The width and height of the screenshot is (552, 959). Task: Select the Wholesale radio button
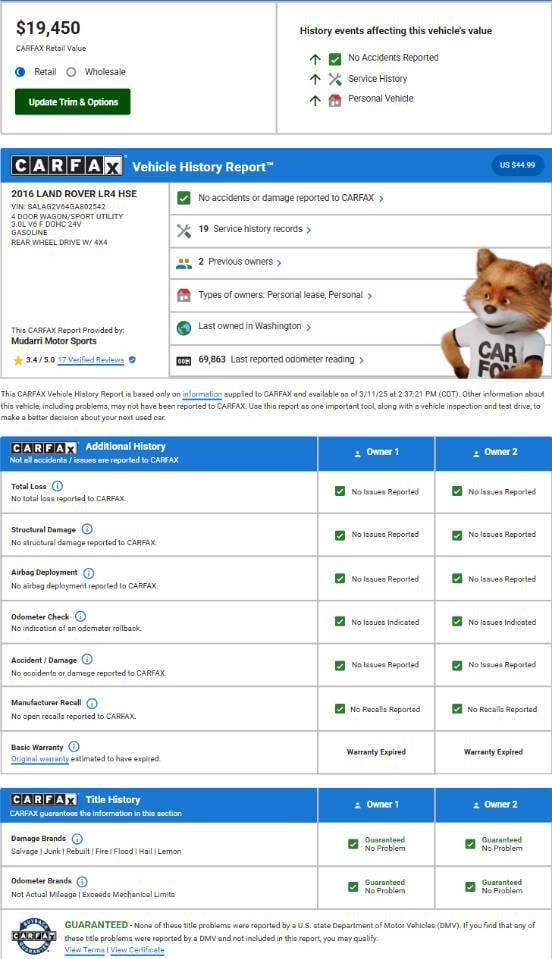[x=72, y=72]
